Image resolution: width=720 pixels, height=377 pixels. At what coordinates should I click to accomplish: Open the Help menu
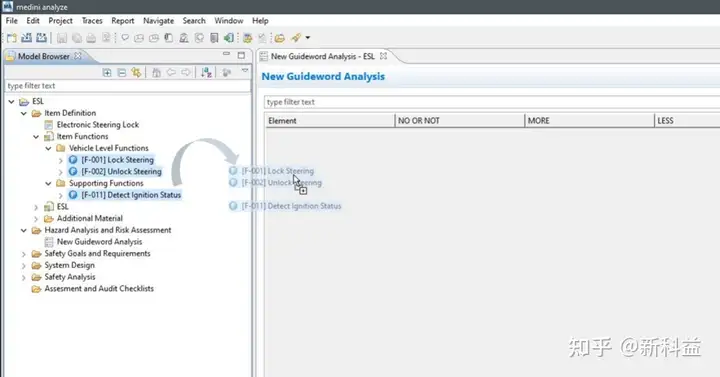click(260, 21)
